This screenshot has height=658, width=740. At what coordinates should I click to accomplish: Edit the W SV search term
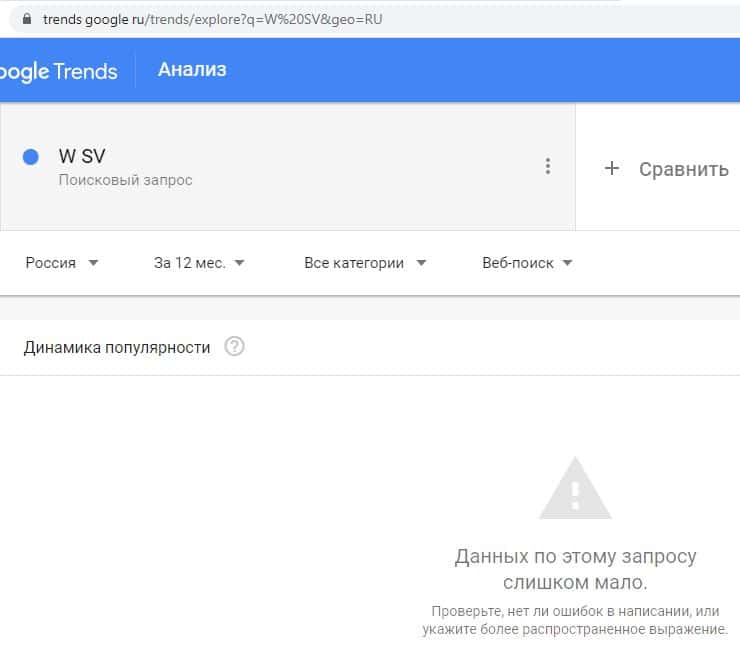pos(82,156)
